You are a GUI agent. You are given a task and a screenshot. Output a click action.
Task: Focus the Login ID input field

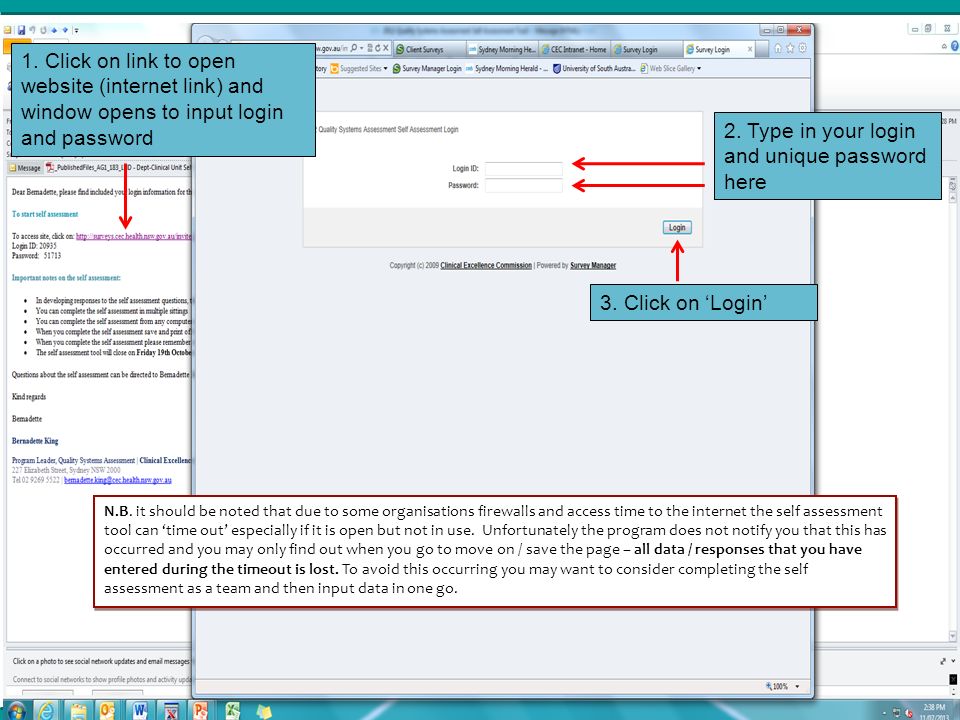click(x=523, y=168)
